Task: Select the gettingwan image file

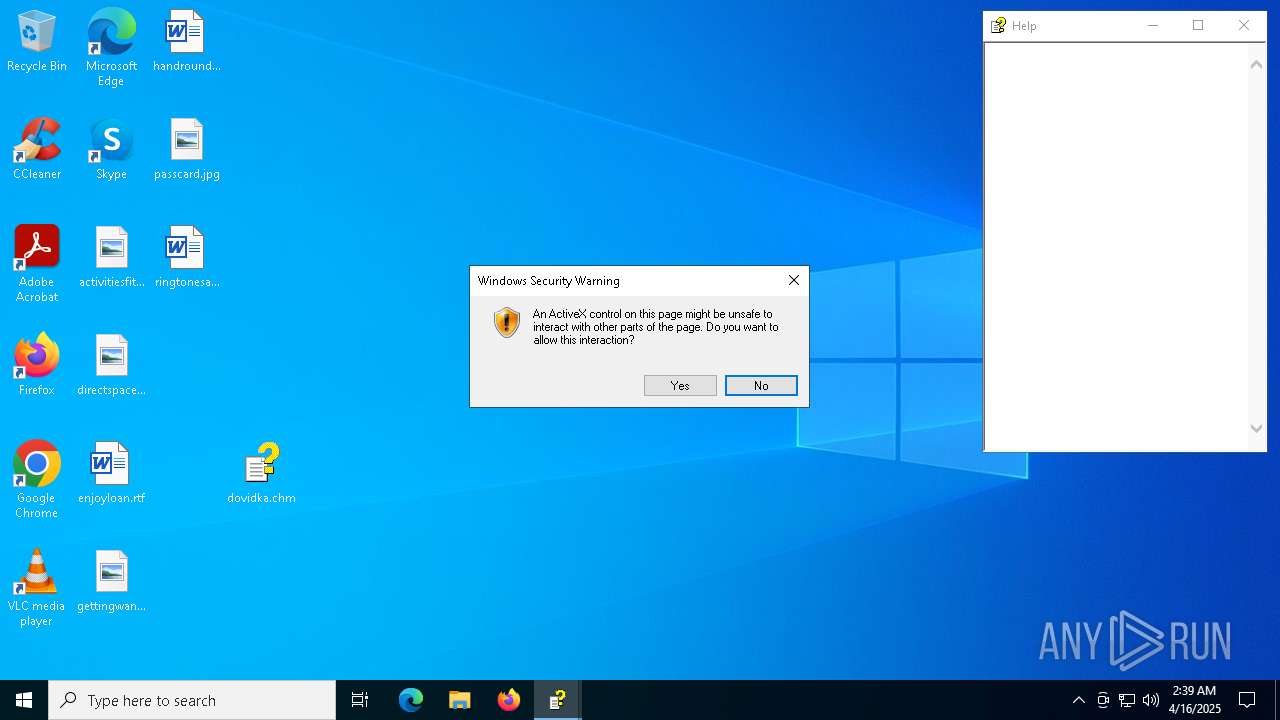Action: 111,581
